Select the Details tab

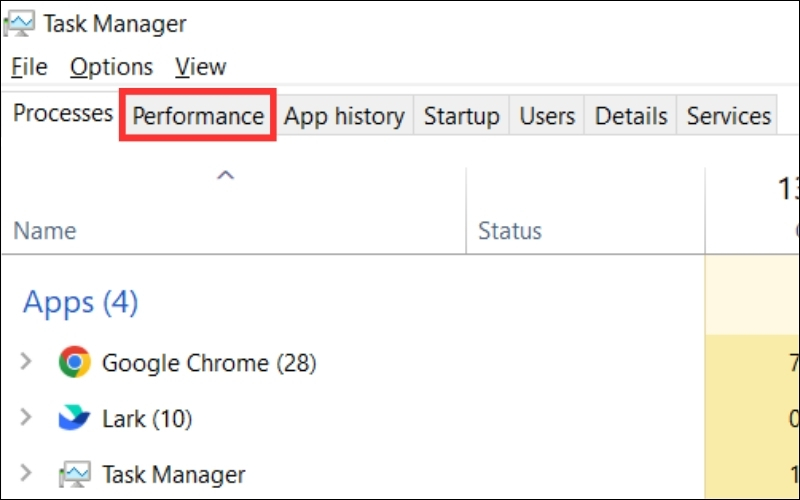[631, 116]
